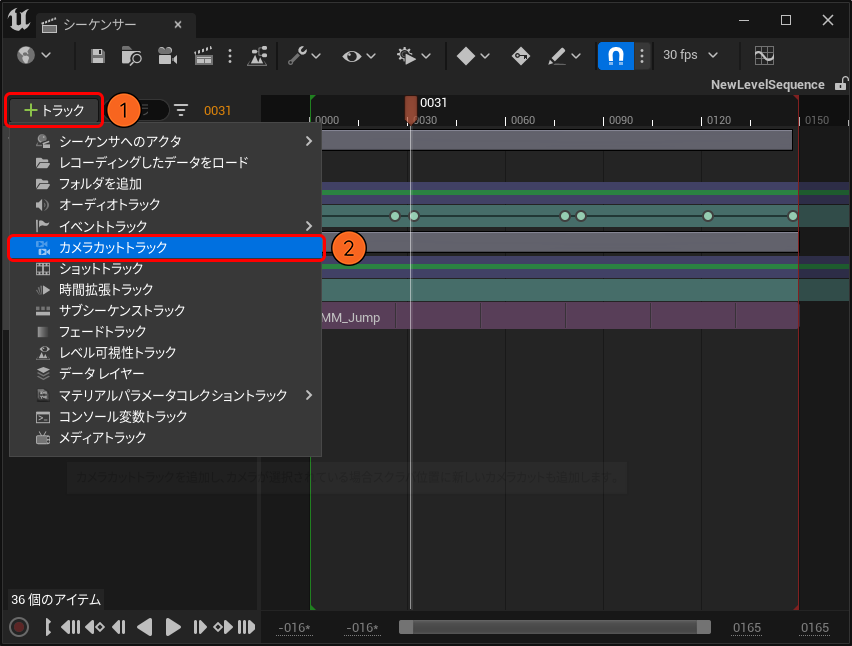This screenshot has height=646, width=852.
Task: Open the Render Movie clapperboard icon
Action: 204,56
